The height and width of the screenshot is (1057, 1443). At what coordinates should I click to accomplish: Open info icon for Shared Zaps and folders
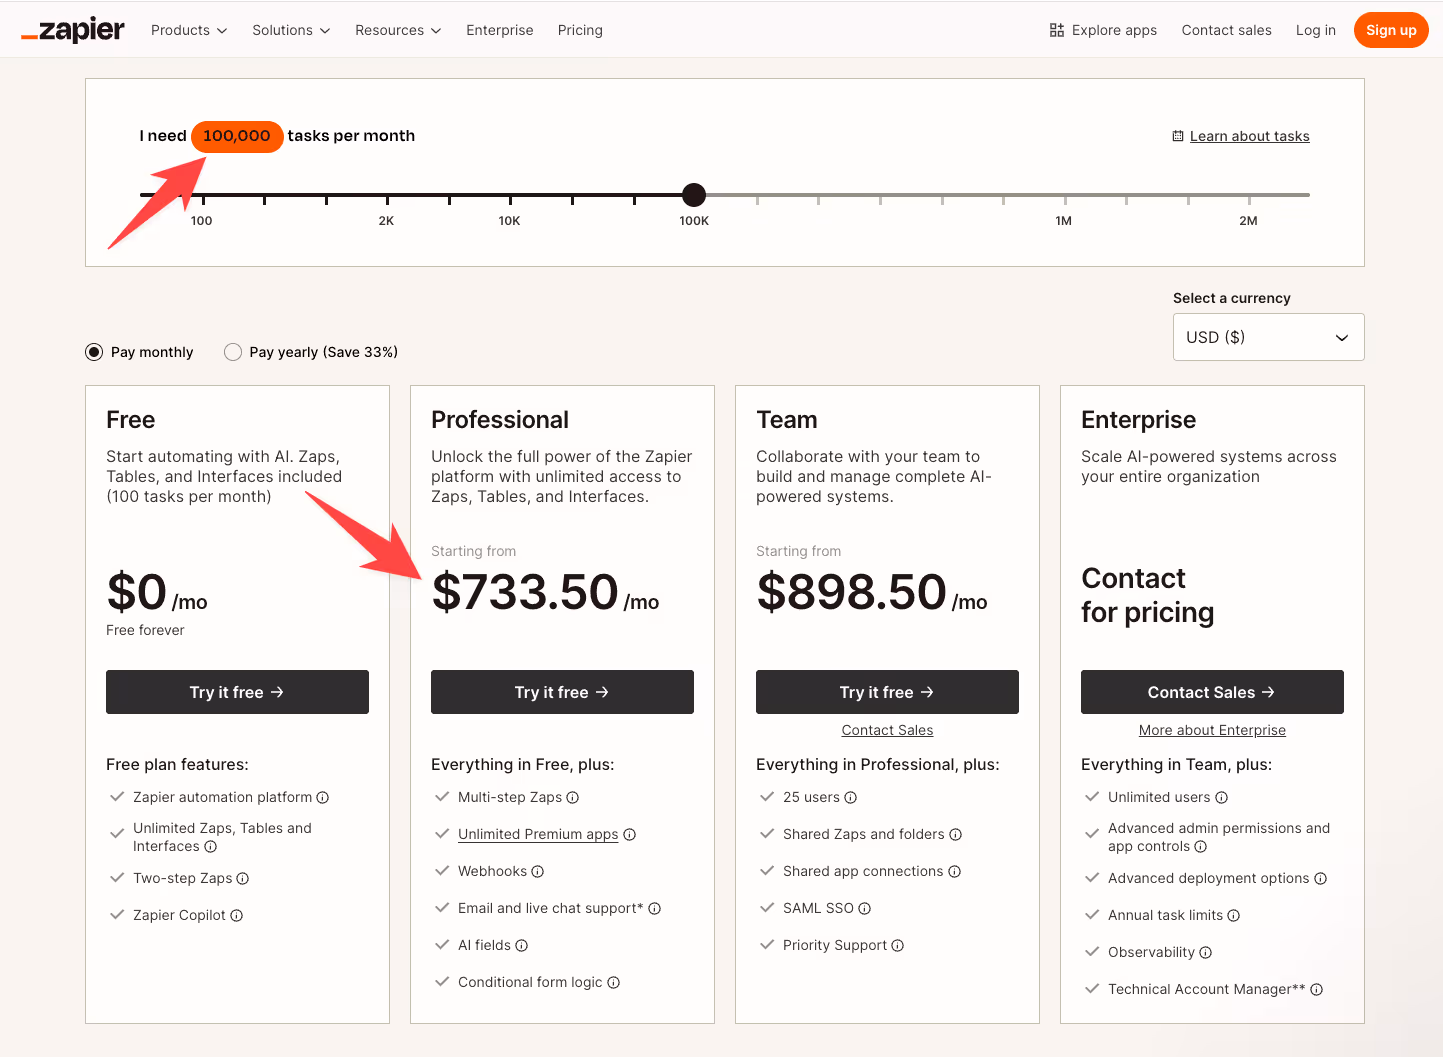pos(956,834)
